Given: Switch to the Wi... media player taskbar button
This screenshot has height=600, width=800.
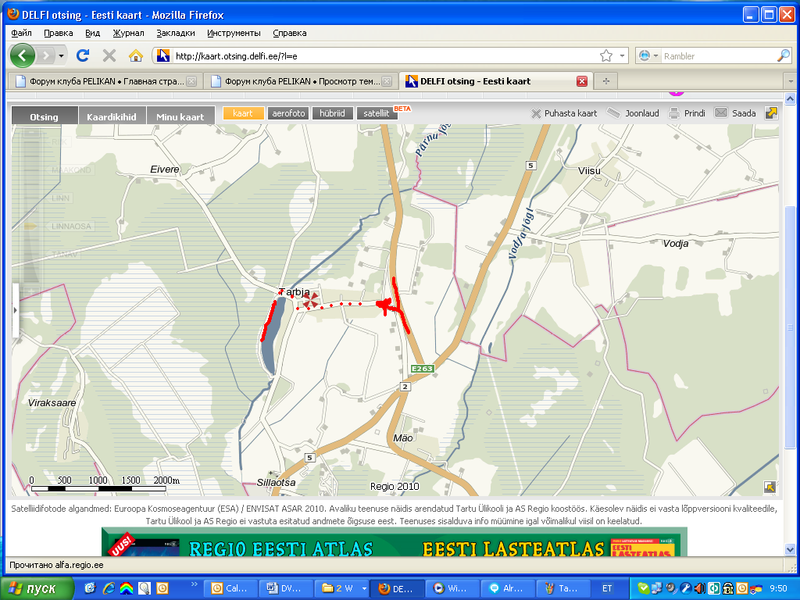Looking at the screenshot, I should pos(451,588).
